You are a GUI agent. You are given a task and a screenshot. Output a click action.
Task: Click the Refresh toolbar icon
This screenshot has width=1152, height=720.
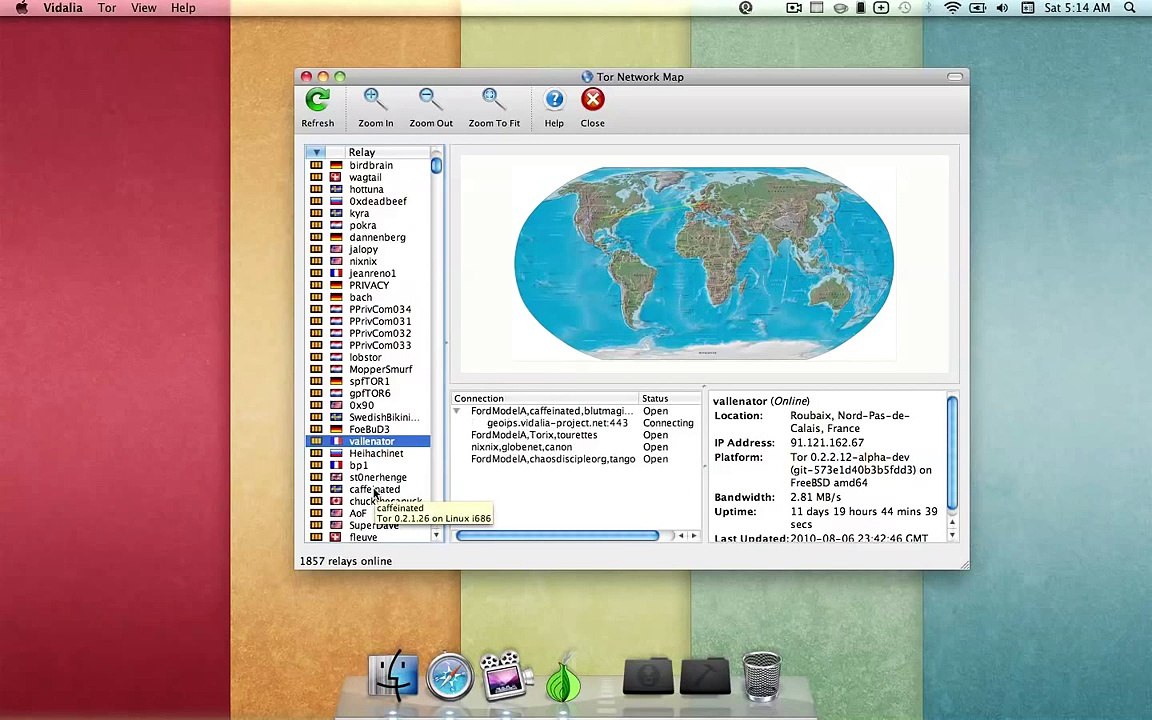(x=317, y=101)
